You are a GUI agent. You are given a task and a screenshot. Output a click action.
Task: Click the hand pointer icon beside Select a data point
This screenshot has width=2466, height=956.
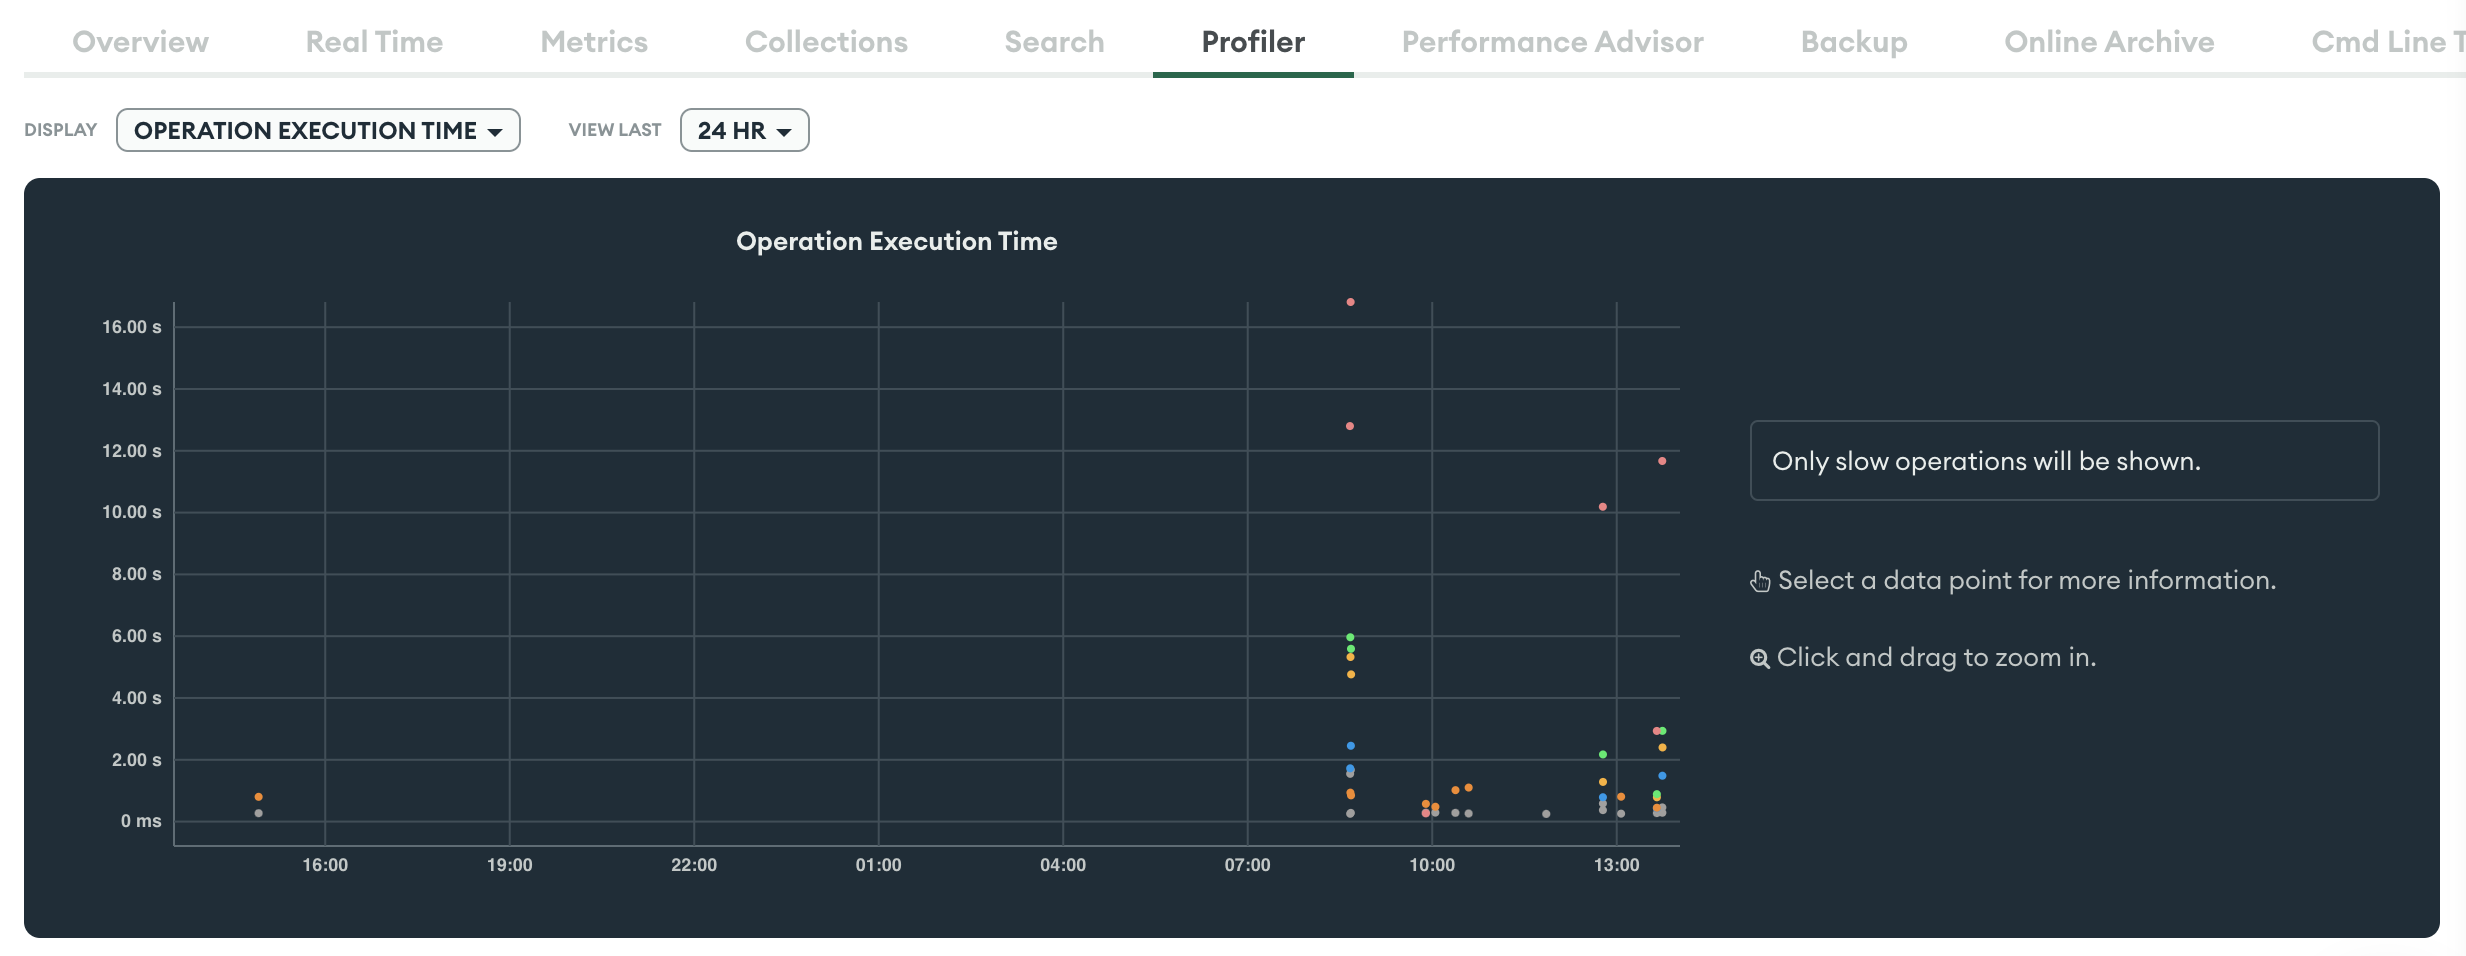pyautogui.click(x=1760, y=581)
